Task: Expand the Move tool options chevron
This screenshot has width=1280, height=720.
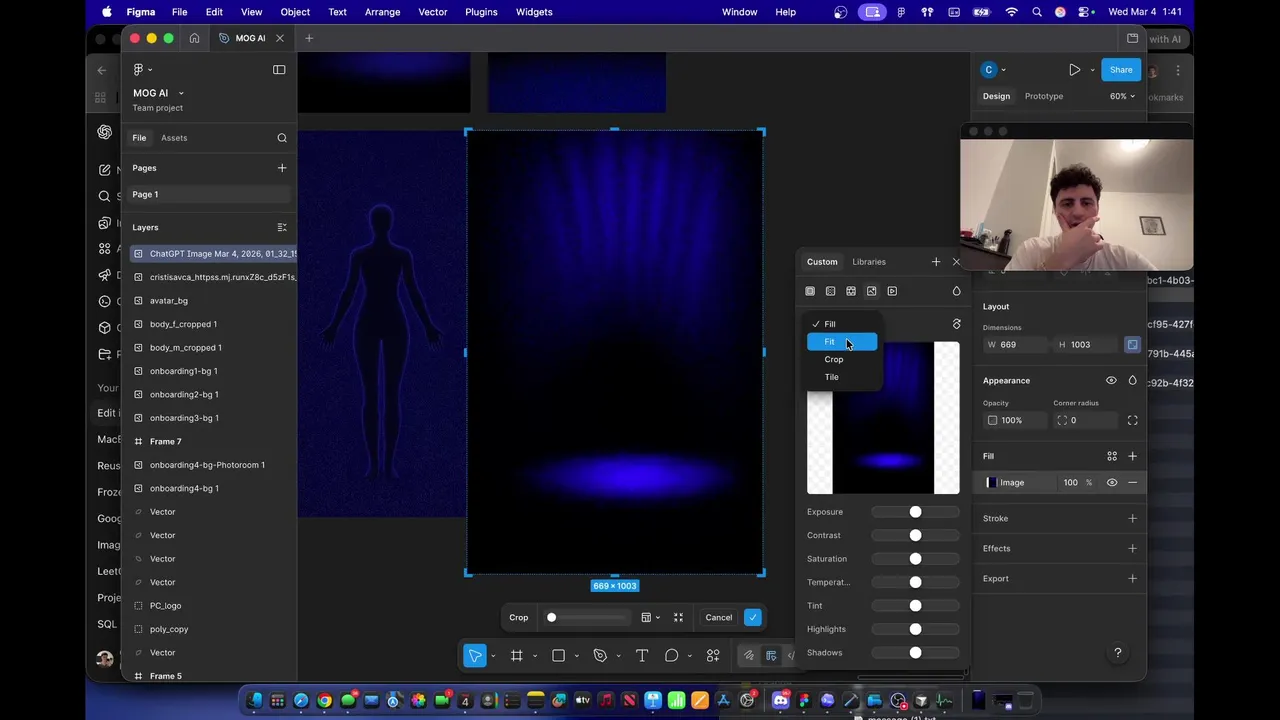Action: tap(493, 657)
